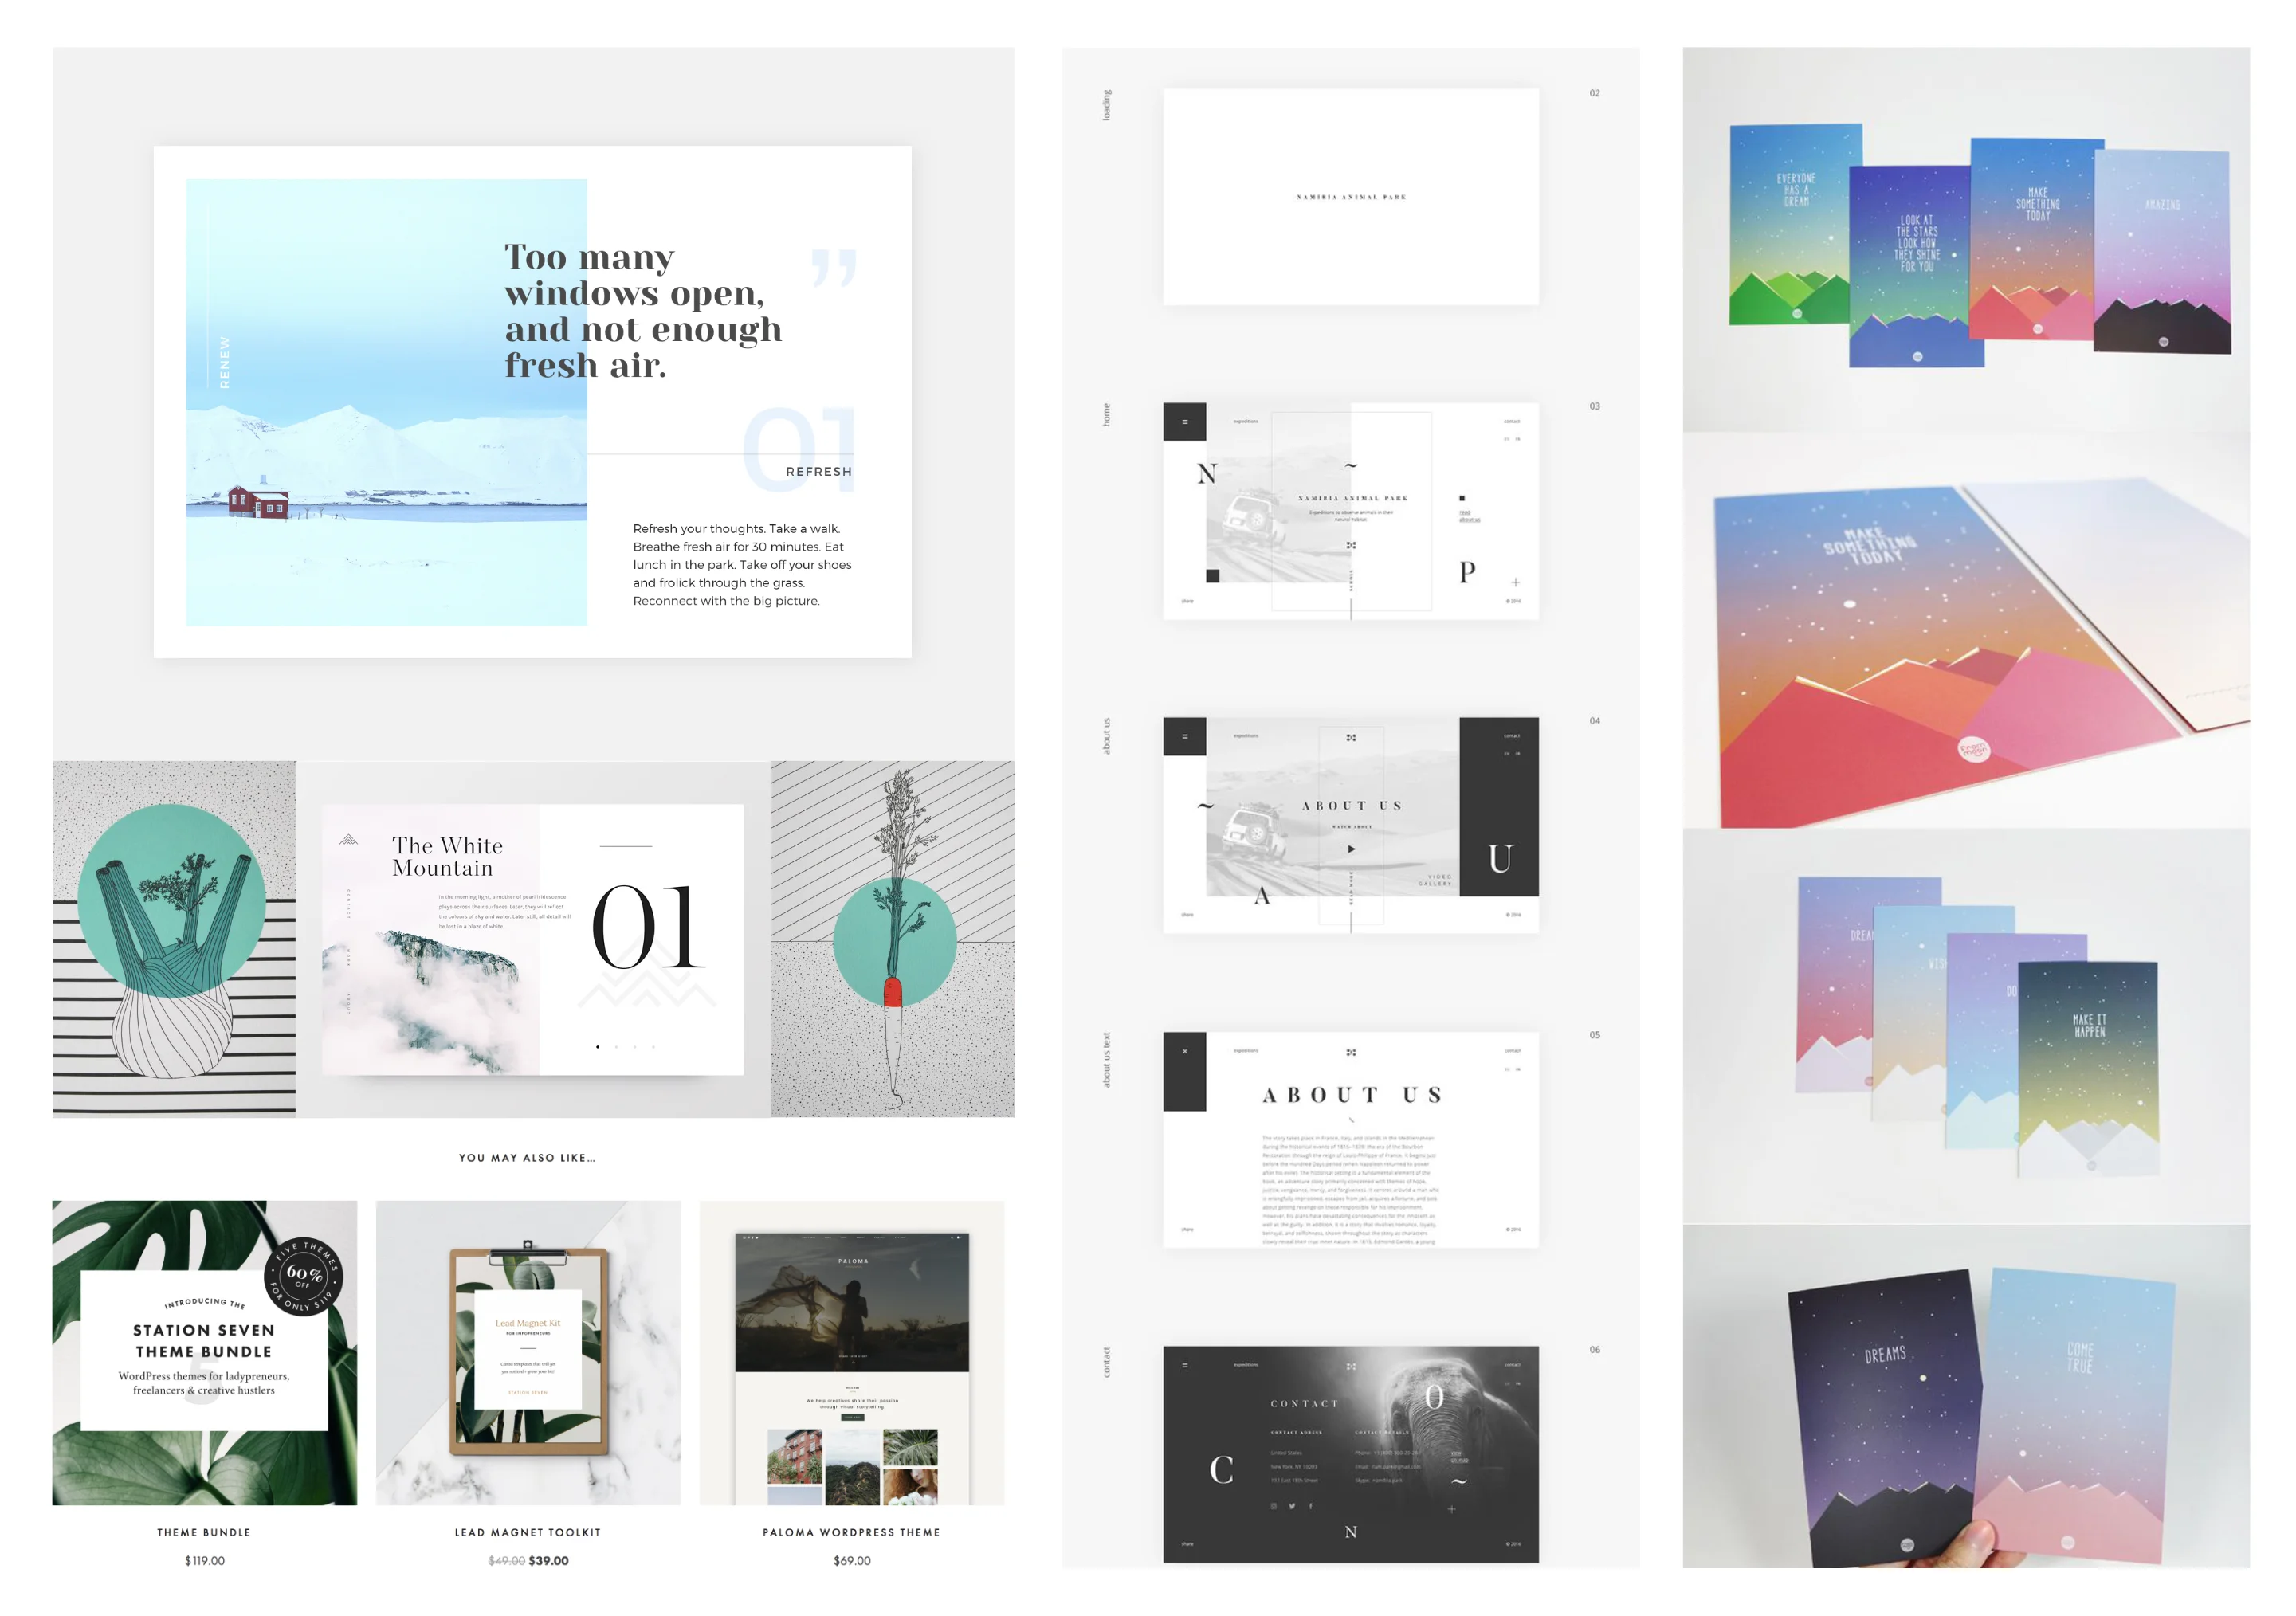Open the Paloma WordPress Theme thumbnail
2296x1616 pixels.
851,1355
